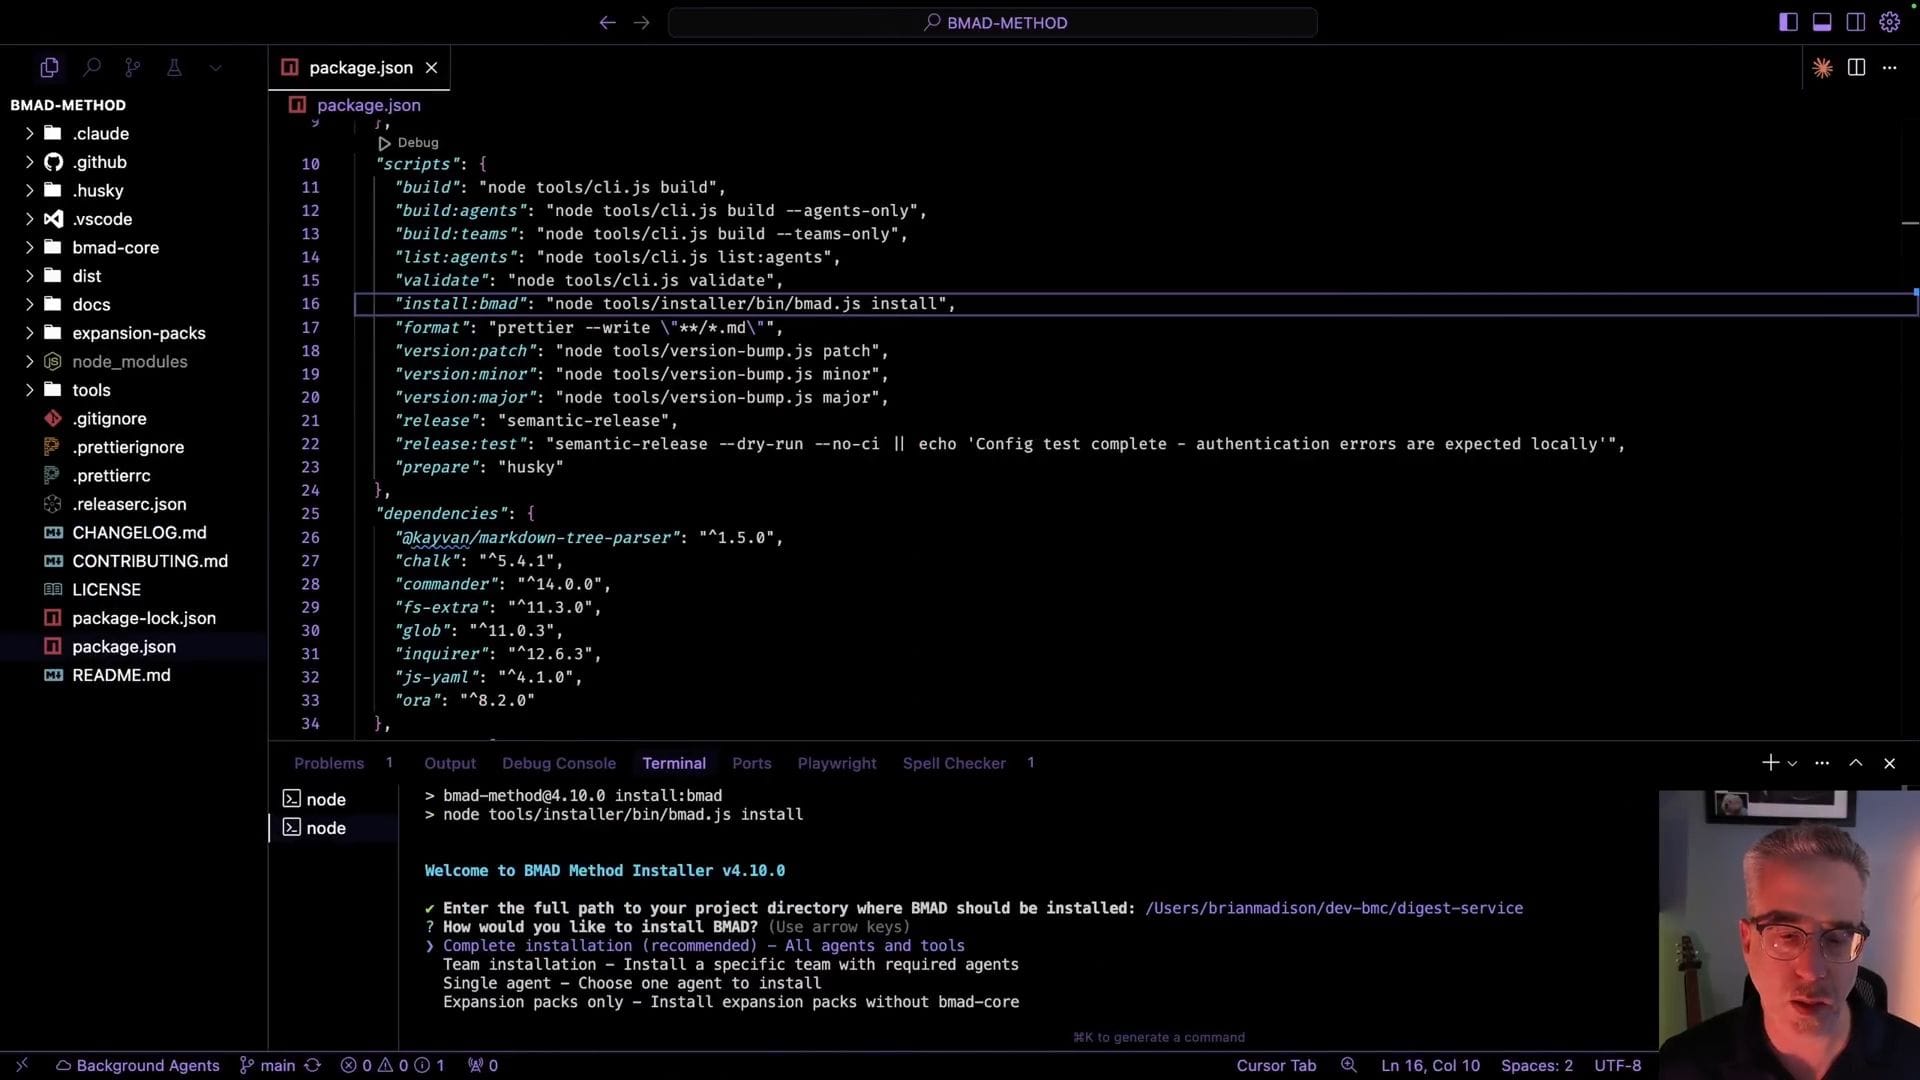The image size is (1920, 1080).
Task: Toggle the secondary sidebar layout icon
Action: coord(1855,22)
